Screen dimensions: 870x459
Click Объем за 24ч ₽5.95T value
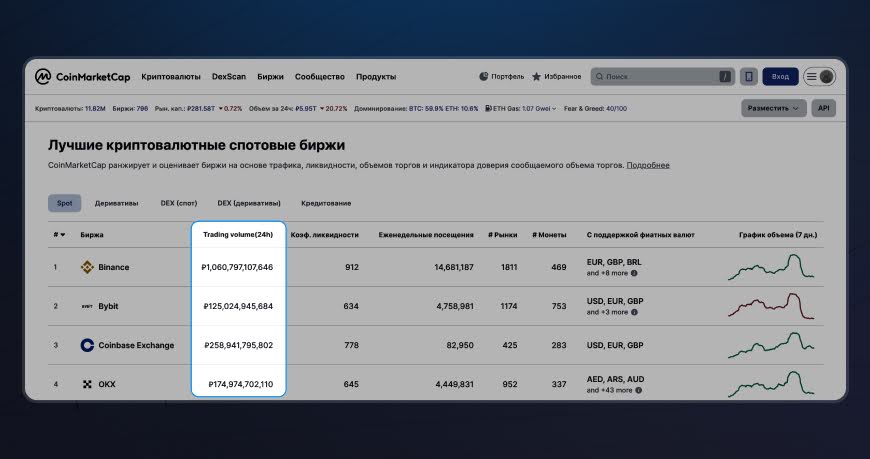(x=306, y=109)
